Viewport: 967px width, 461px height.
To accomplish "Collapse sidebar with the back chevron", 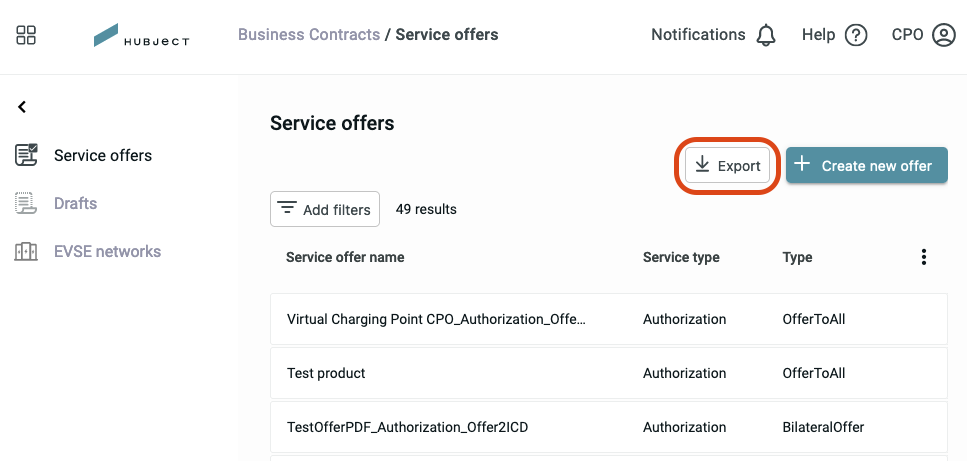I will (22, 107).
